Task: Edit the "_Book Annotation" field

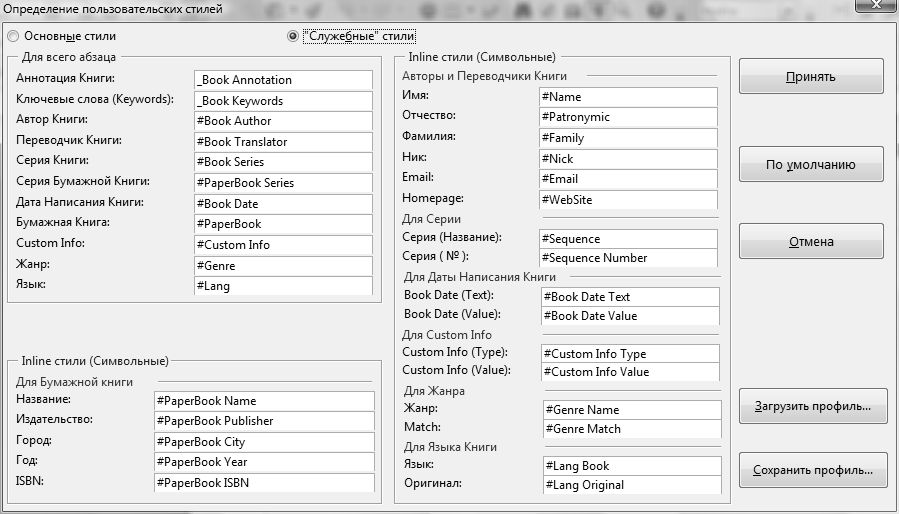Action: tap(283, 80)
